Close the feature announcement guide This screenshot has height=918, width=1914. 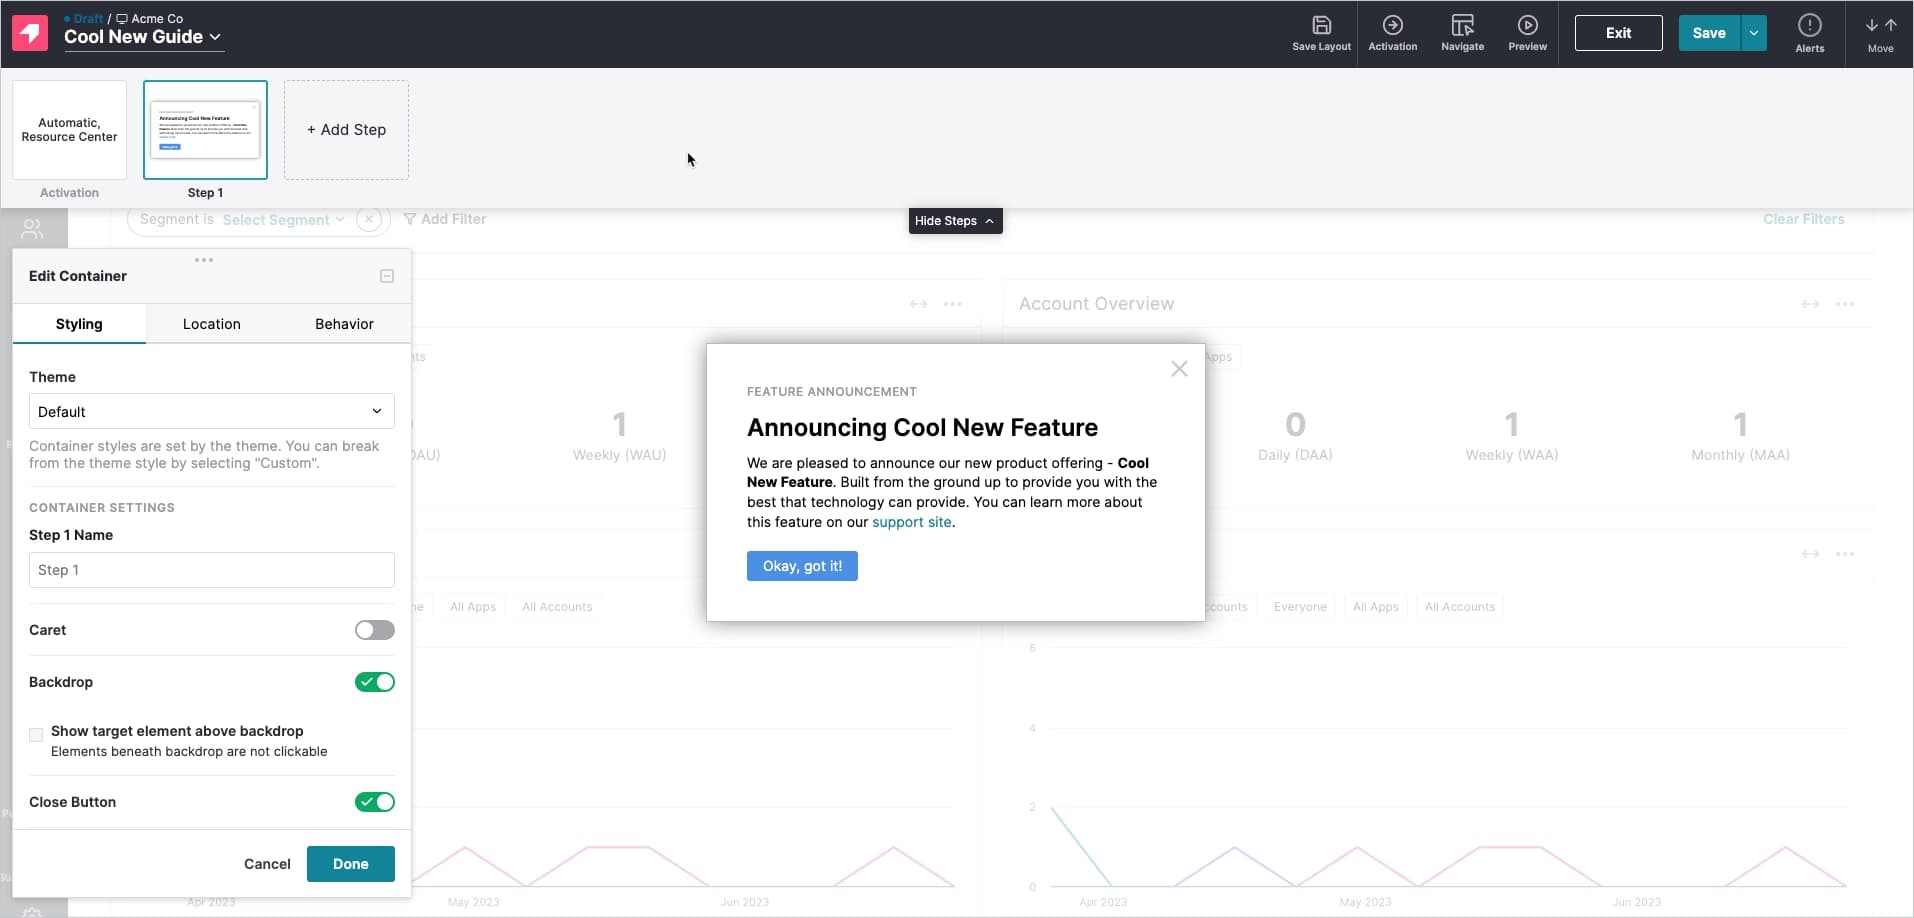1179,369
